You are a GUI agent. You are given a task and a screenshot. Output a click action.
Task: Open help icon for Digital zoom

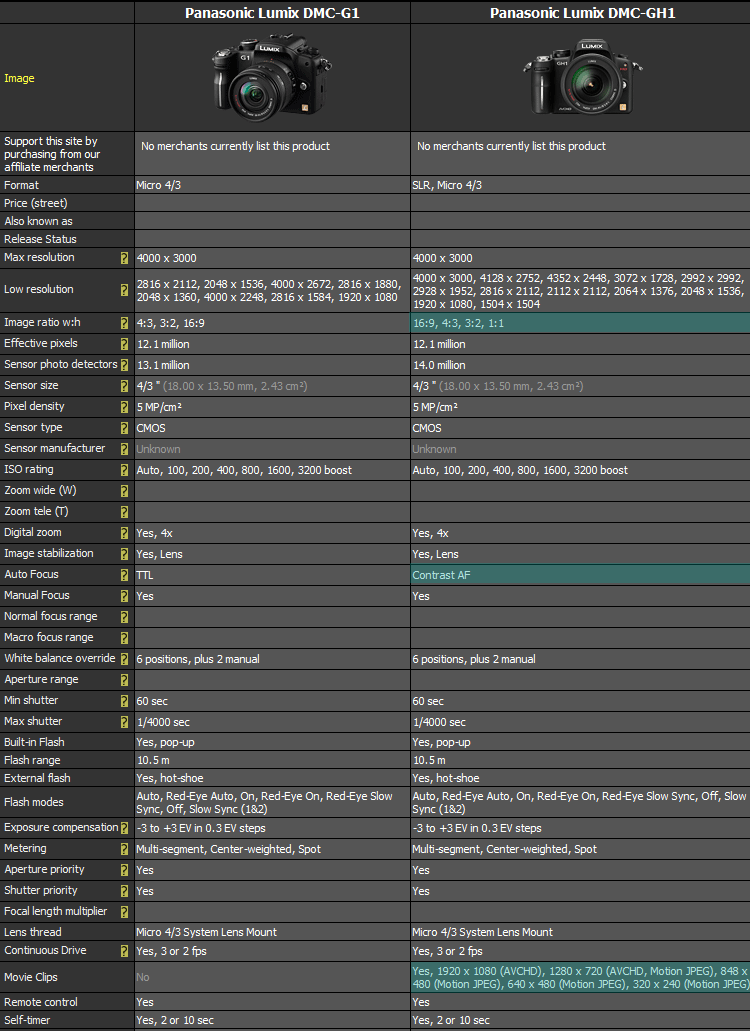124,533
